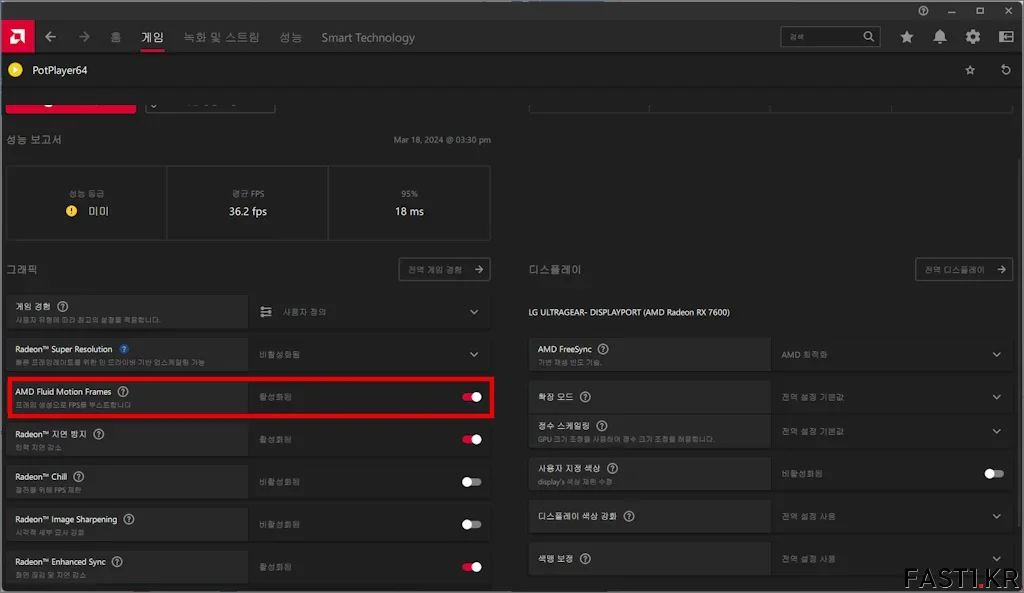The image size is (1024, 593).
Task: Reset PotPlayer64 profile with circular arrow
Action: 1006,70
